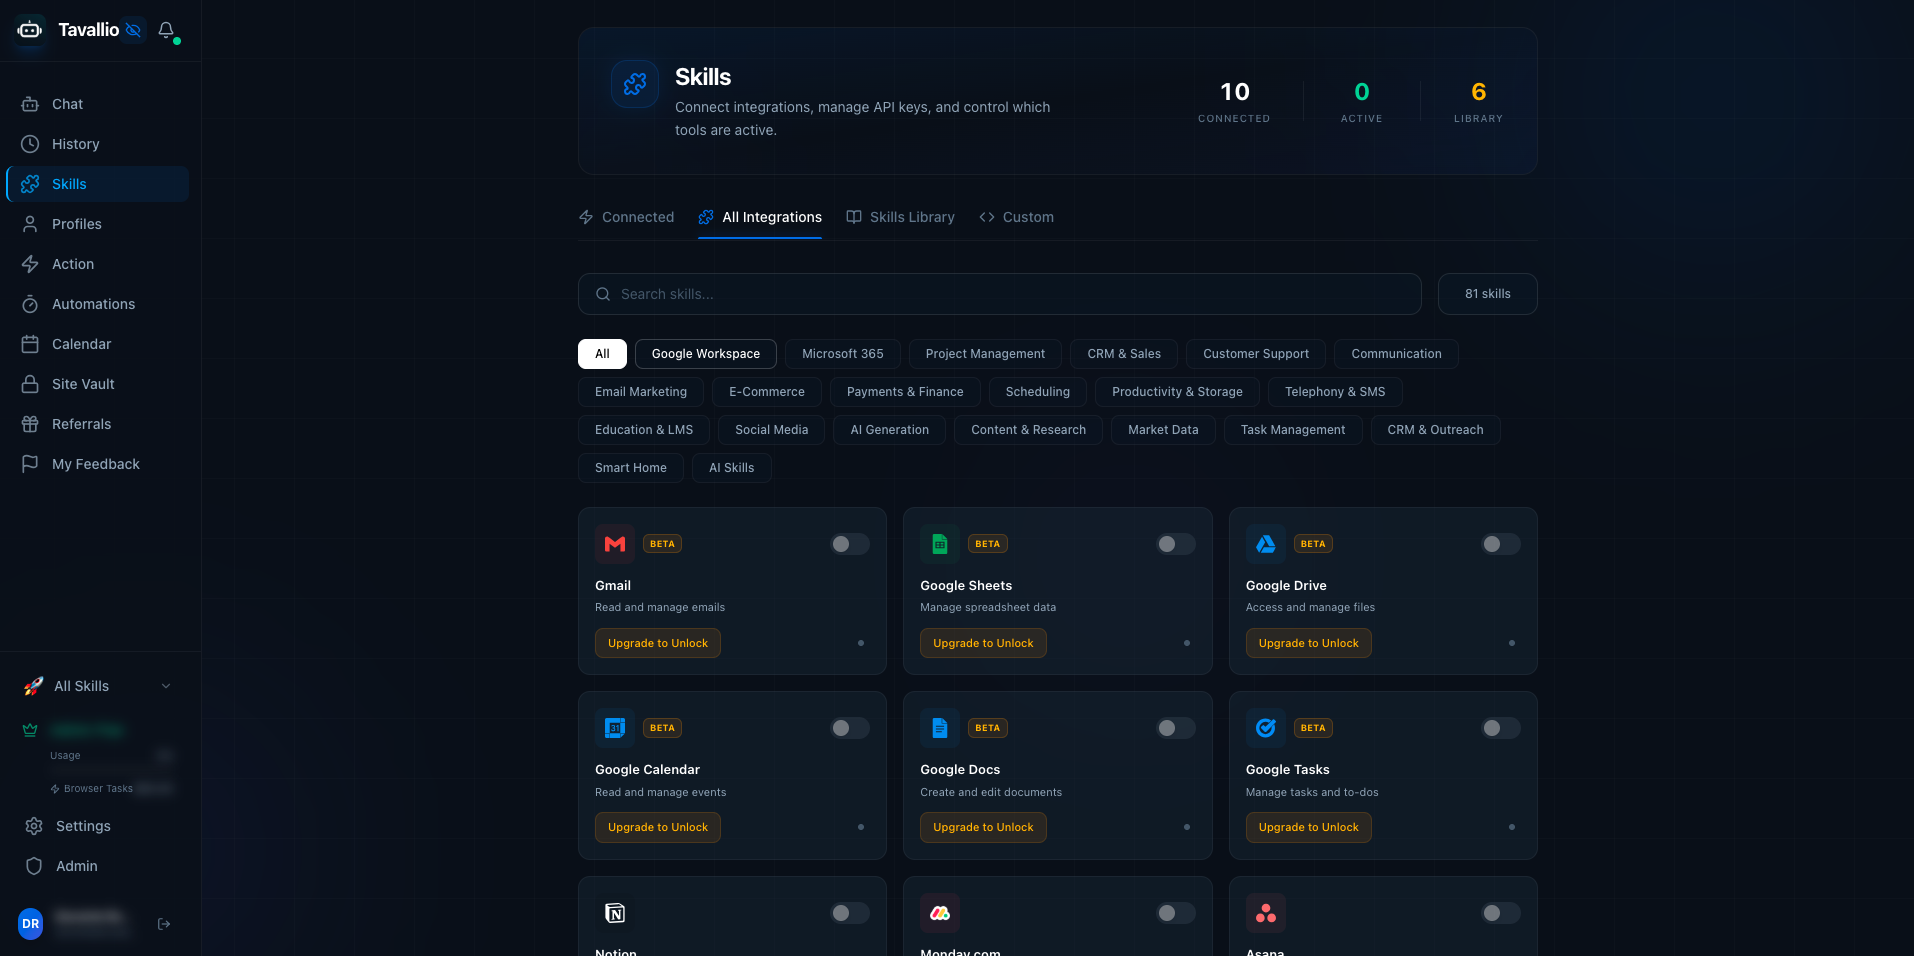
Task: Turn on the Google Drive toggle
Action: [1501, 544]
